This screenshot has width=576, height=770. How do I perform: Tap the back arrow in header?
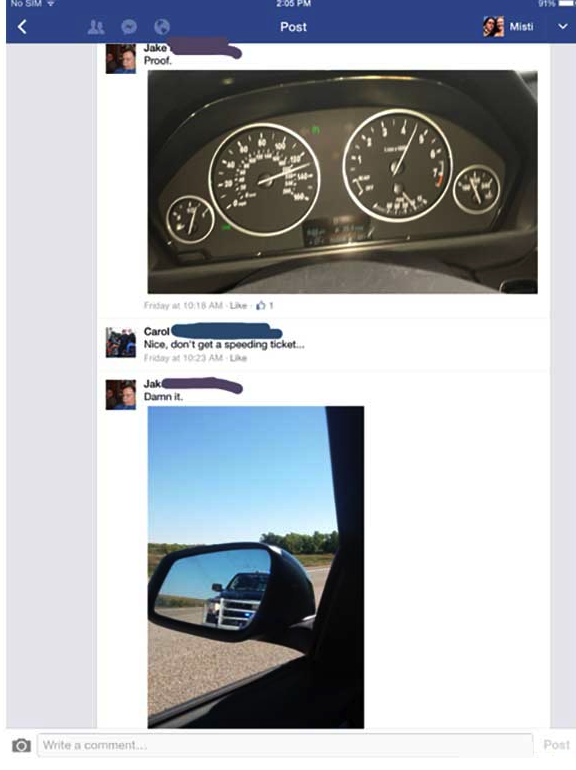coord(22,27)
